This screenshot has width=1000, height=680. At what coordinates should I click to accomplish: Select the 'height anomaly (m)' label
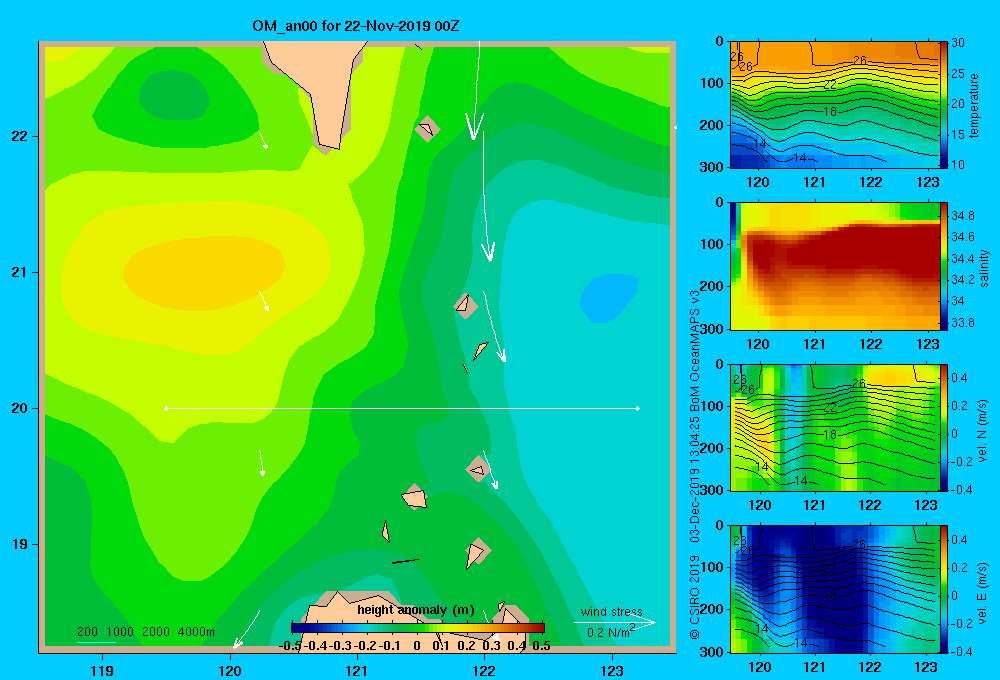pyautogui.click(x=416, y=610)
